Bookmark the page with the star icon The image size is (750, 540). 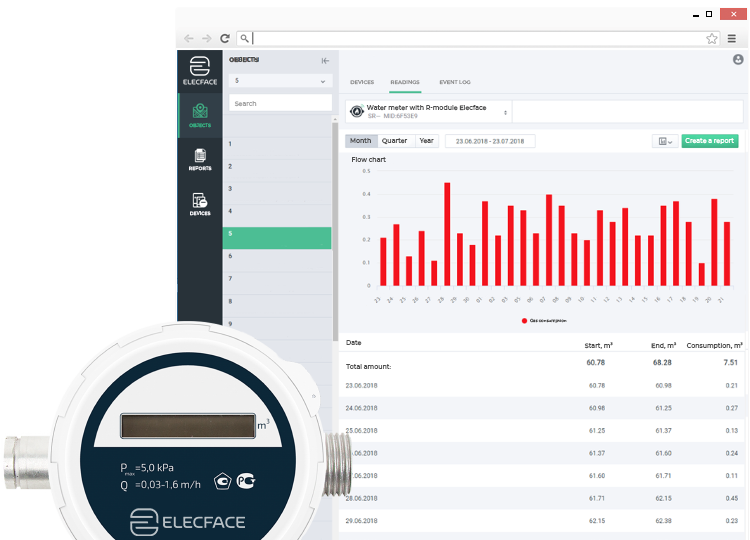[x=712, y=39]
